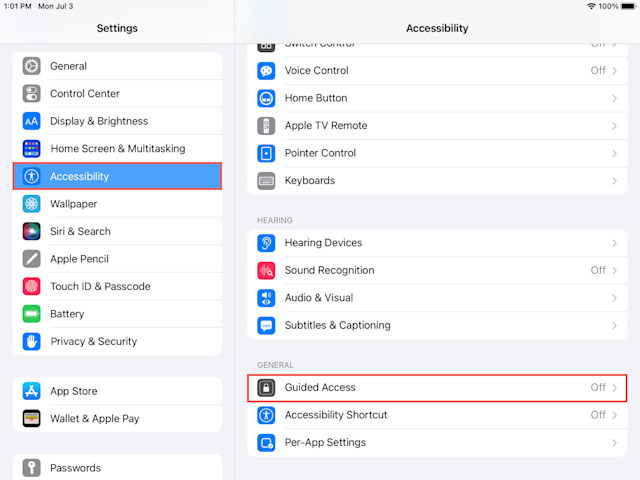Tap the Privacy & Security hand icon
Viewport: 640px width, 480px height.
click(x=31, y=342)
